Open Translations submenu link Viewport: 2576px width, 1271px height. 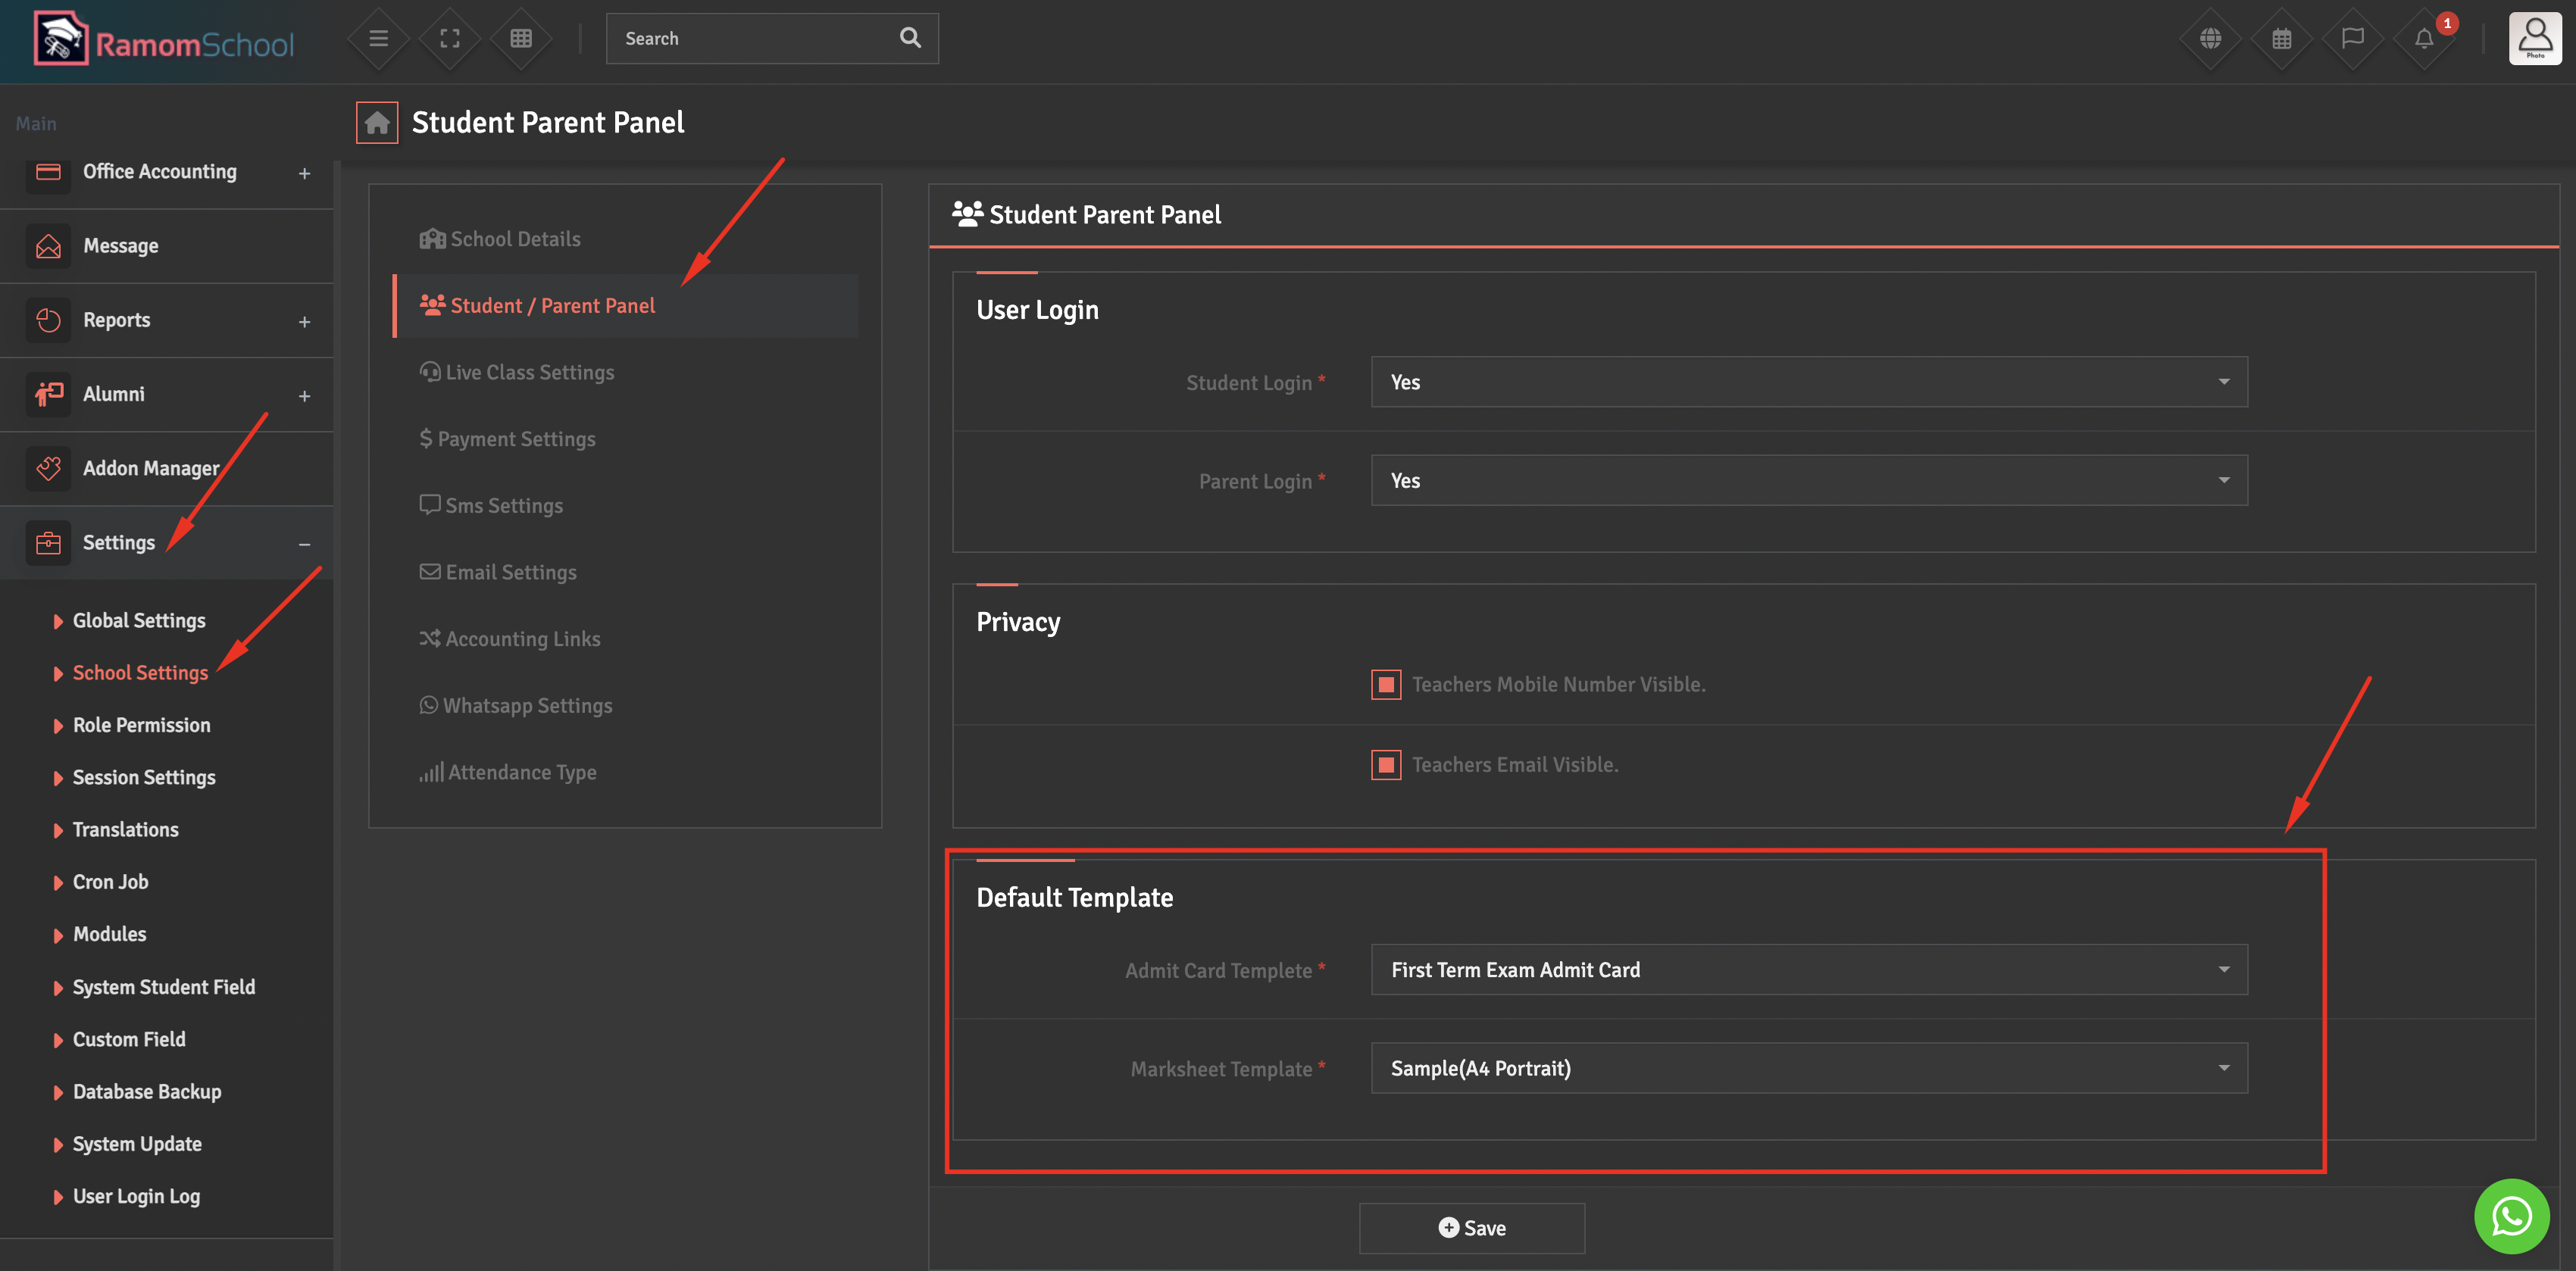[125, 830]
